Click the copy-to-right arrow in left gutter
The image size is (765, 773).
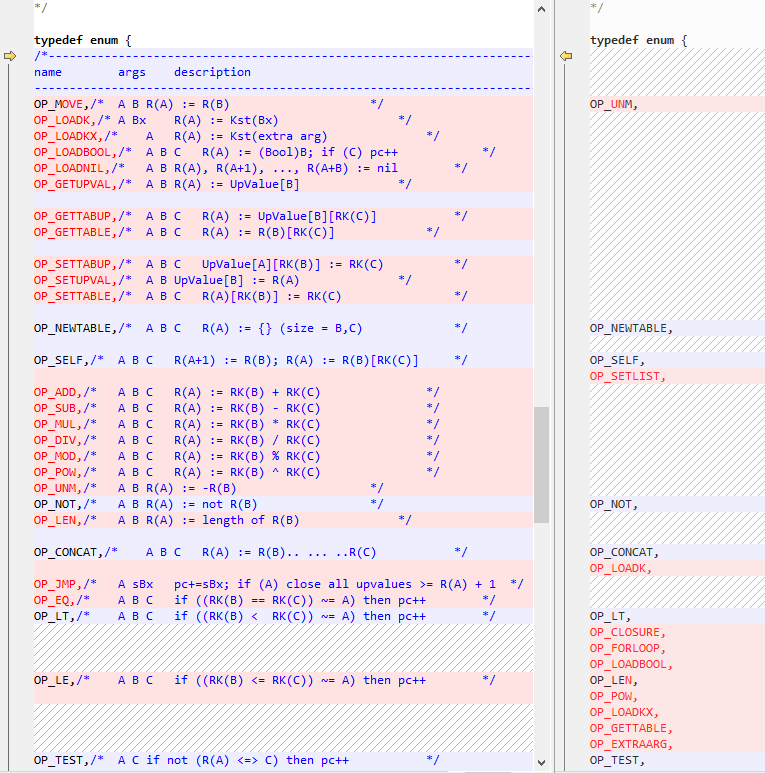click(x=11, y=56)
